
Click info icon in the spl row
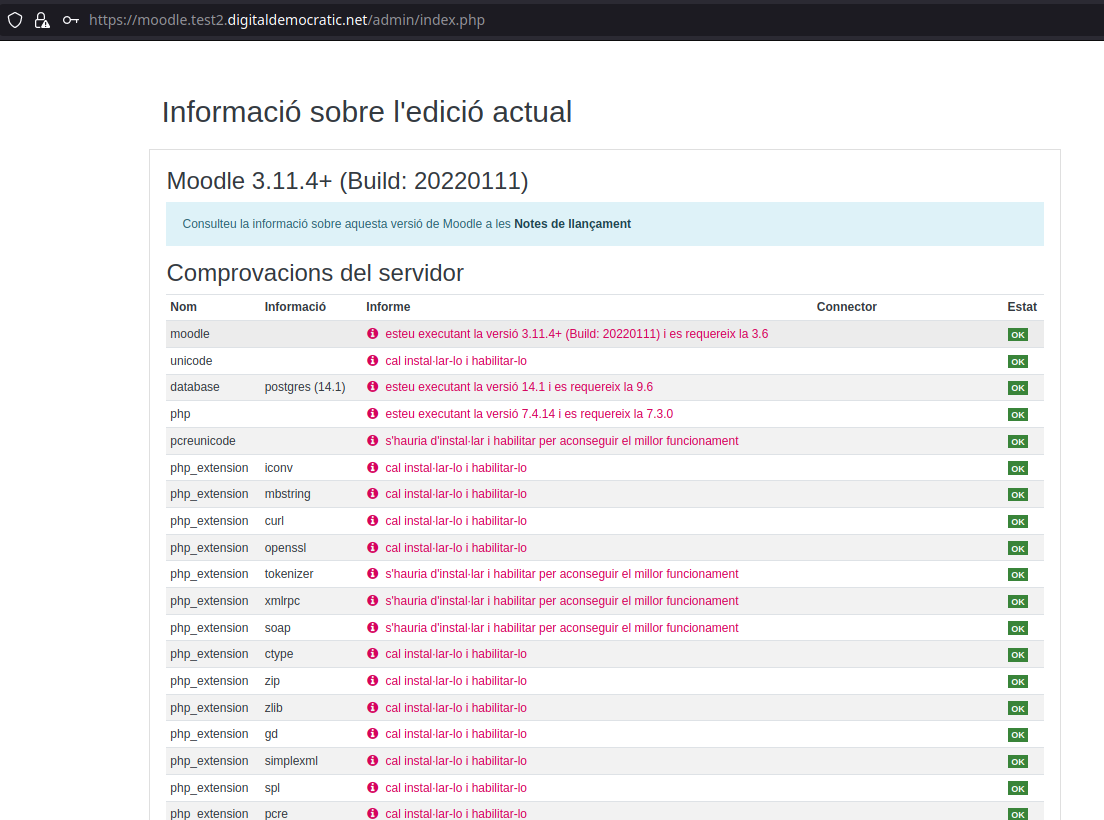click(372, 788)
